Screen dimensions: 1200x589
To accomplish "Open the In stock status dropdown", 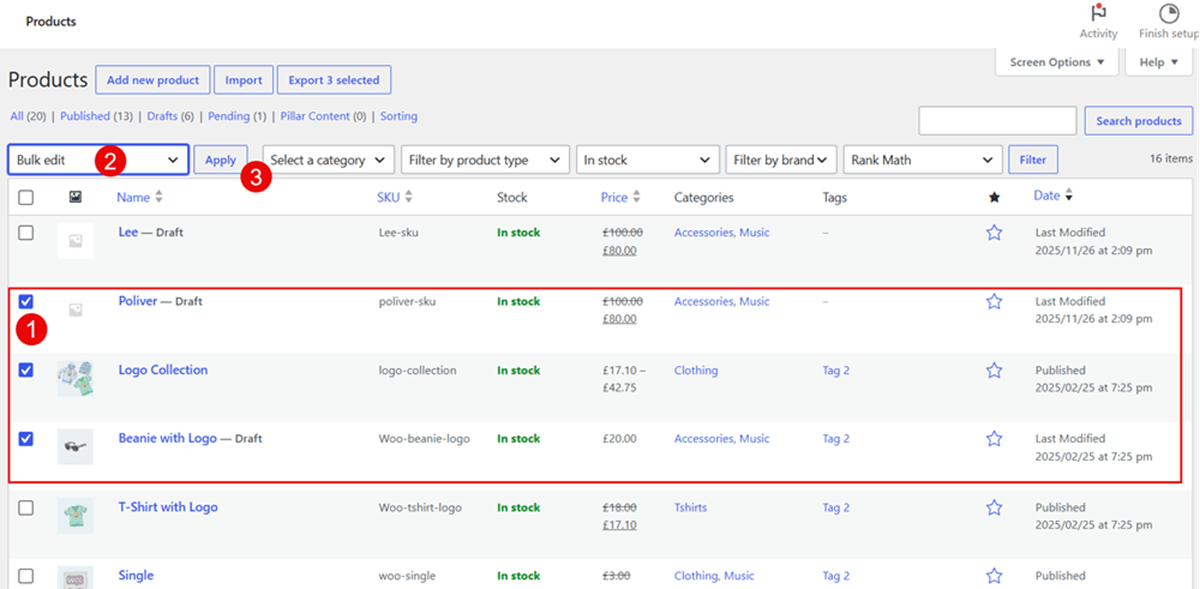I will coord(648,160).
